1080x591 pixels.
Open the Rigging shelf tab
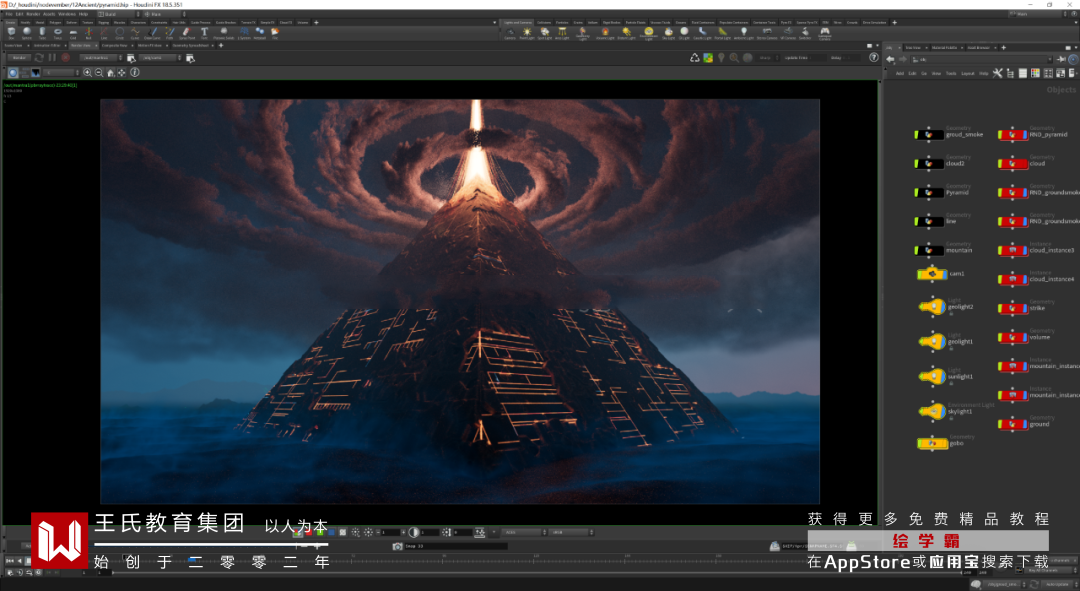(x=103, y=23)
